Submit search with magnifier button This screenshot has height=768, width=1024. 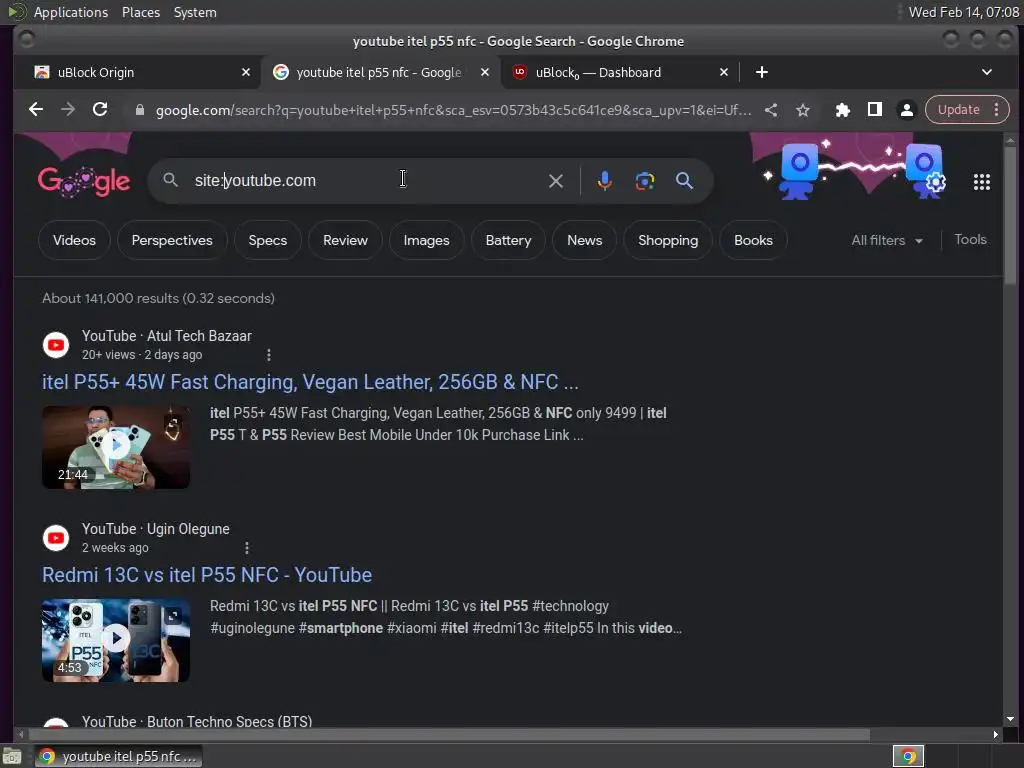(x=684, y=181)
